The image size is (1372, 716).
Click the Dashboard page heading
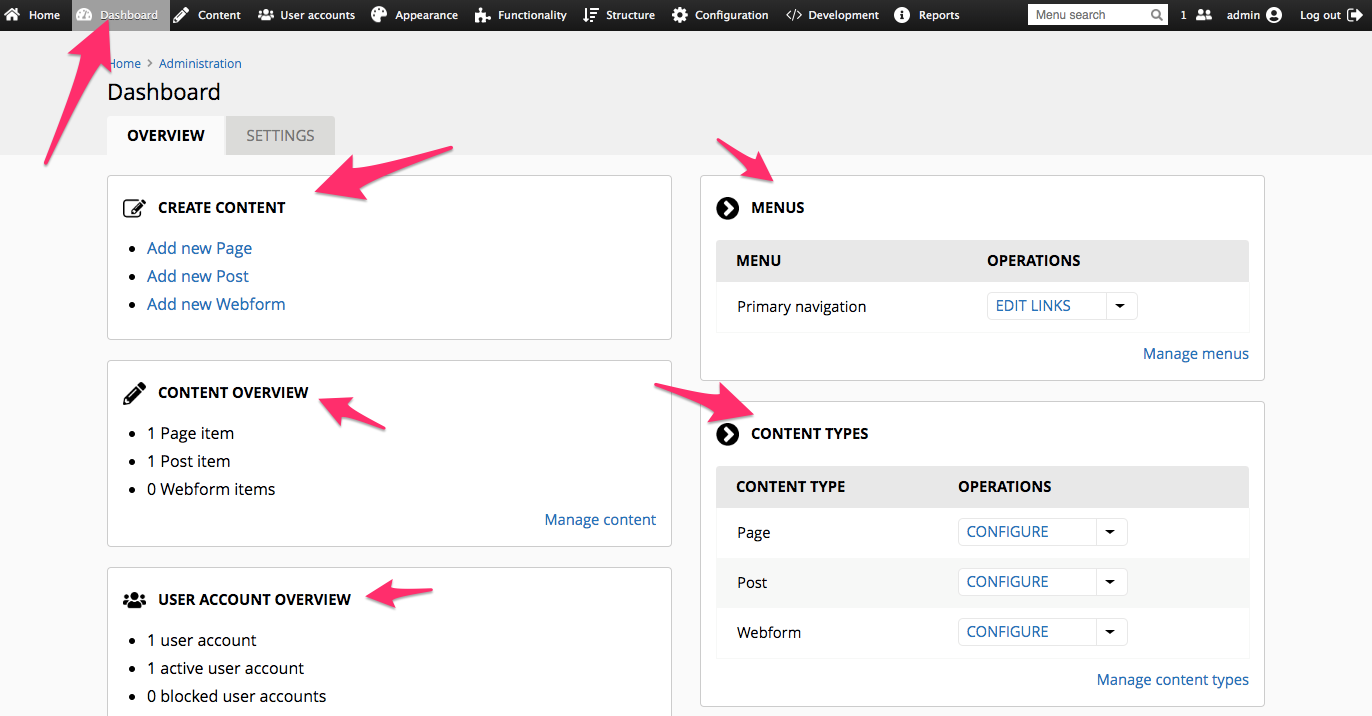point(164,92)
